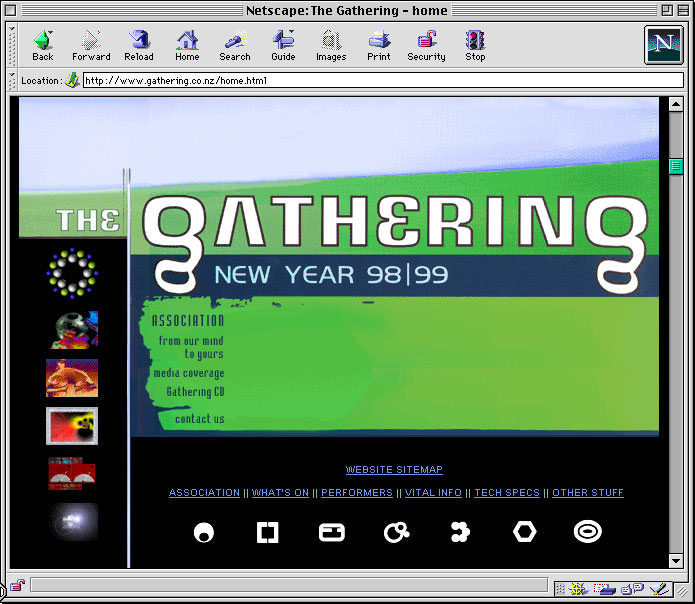695x604 pixels.
Task: Open Discussions from component bar
Action: pyautogui.click(x=633, y=589)
